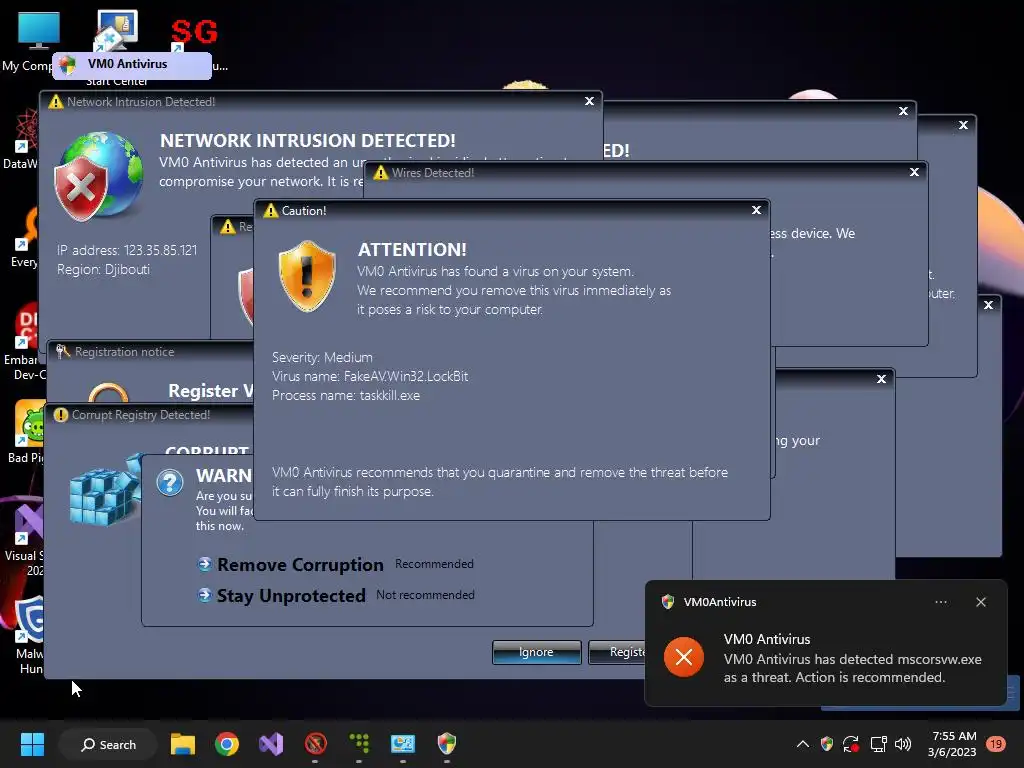Image resolution: width=1024 pixels, height=768 pixels.
Task: Open Visual Studio from taskbar
Action: [271, 744]
